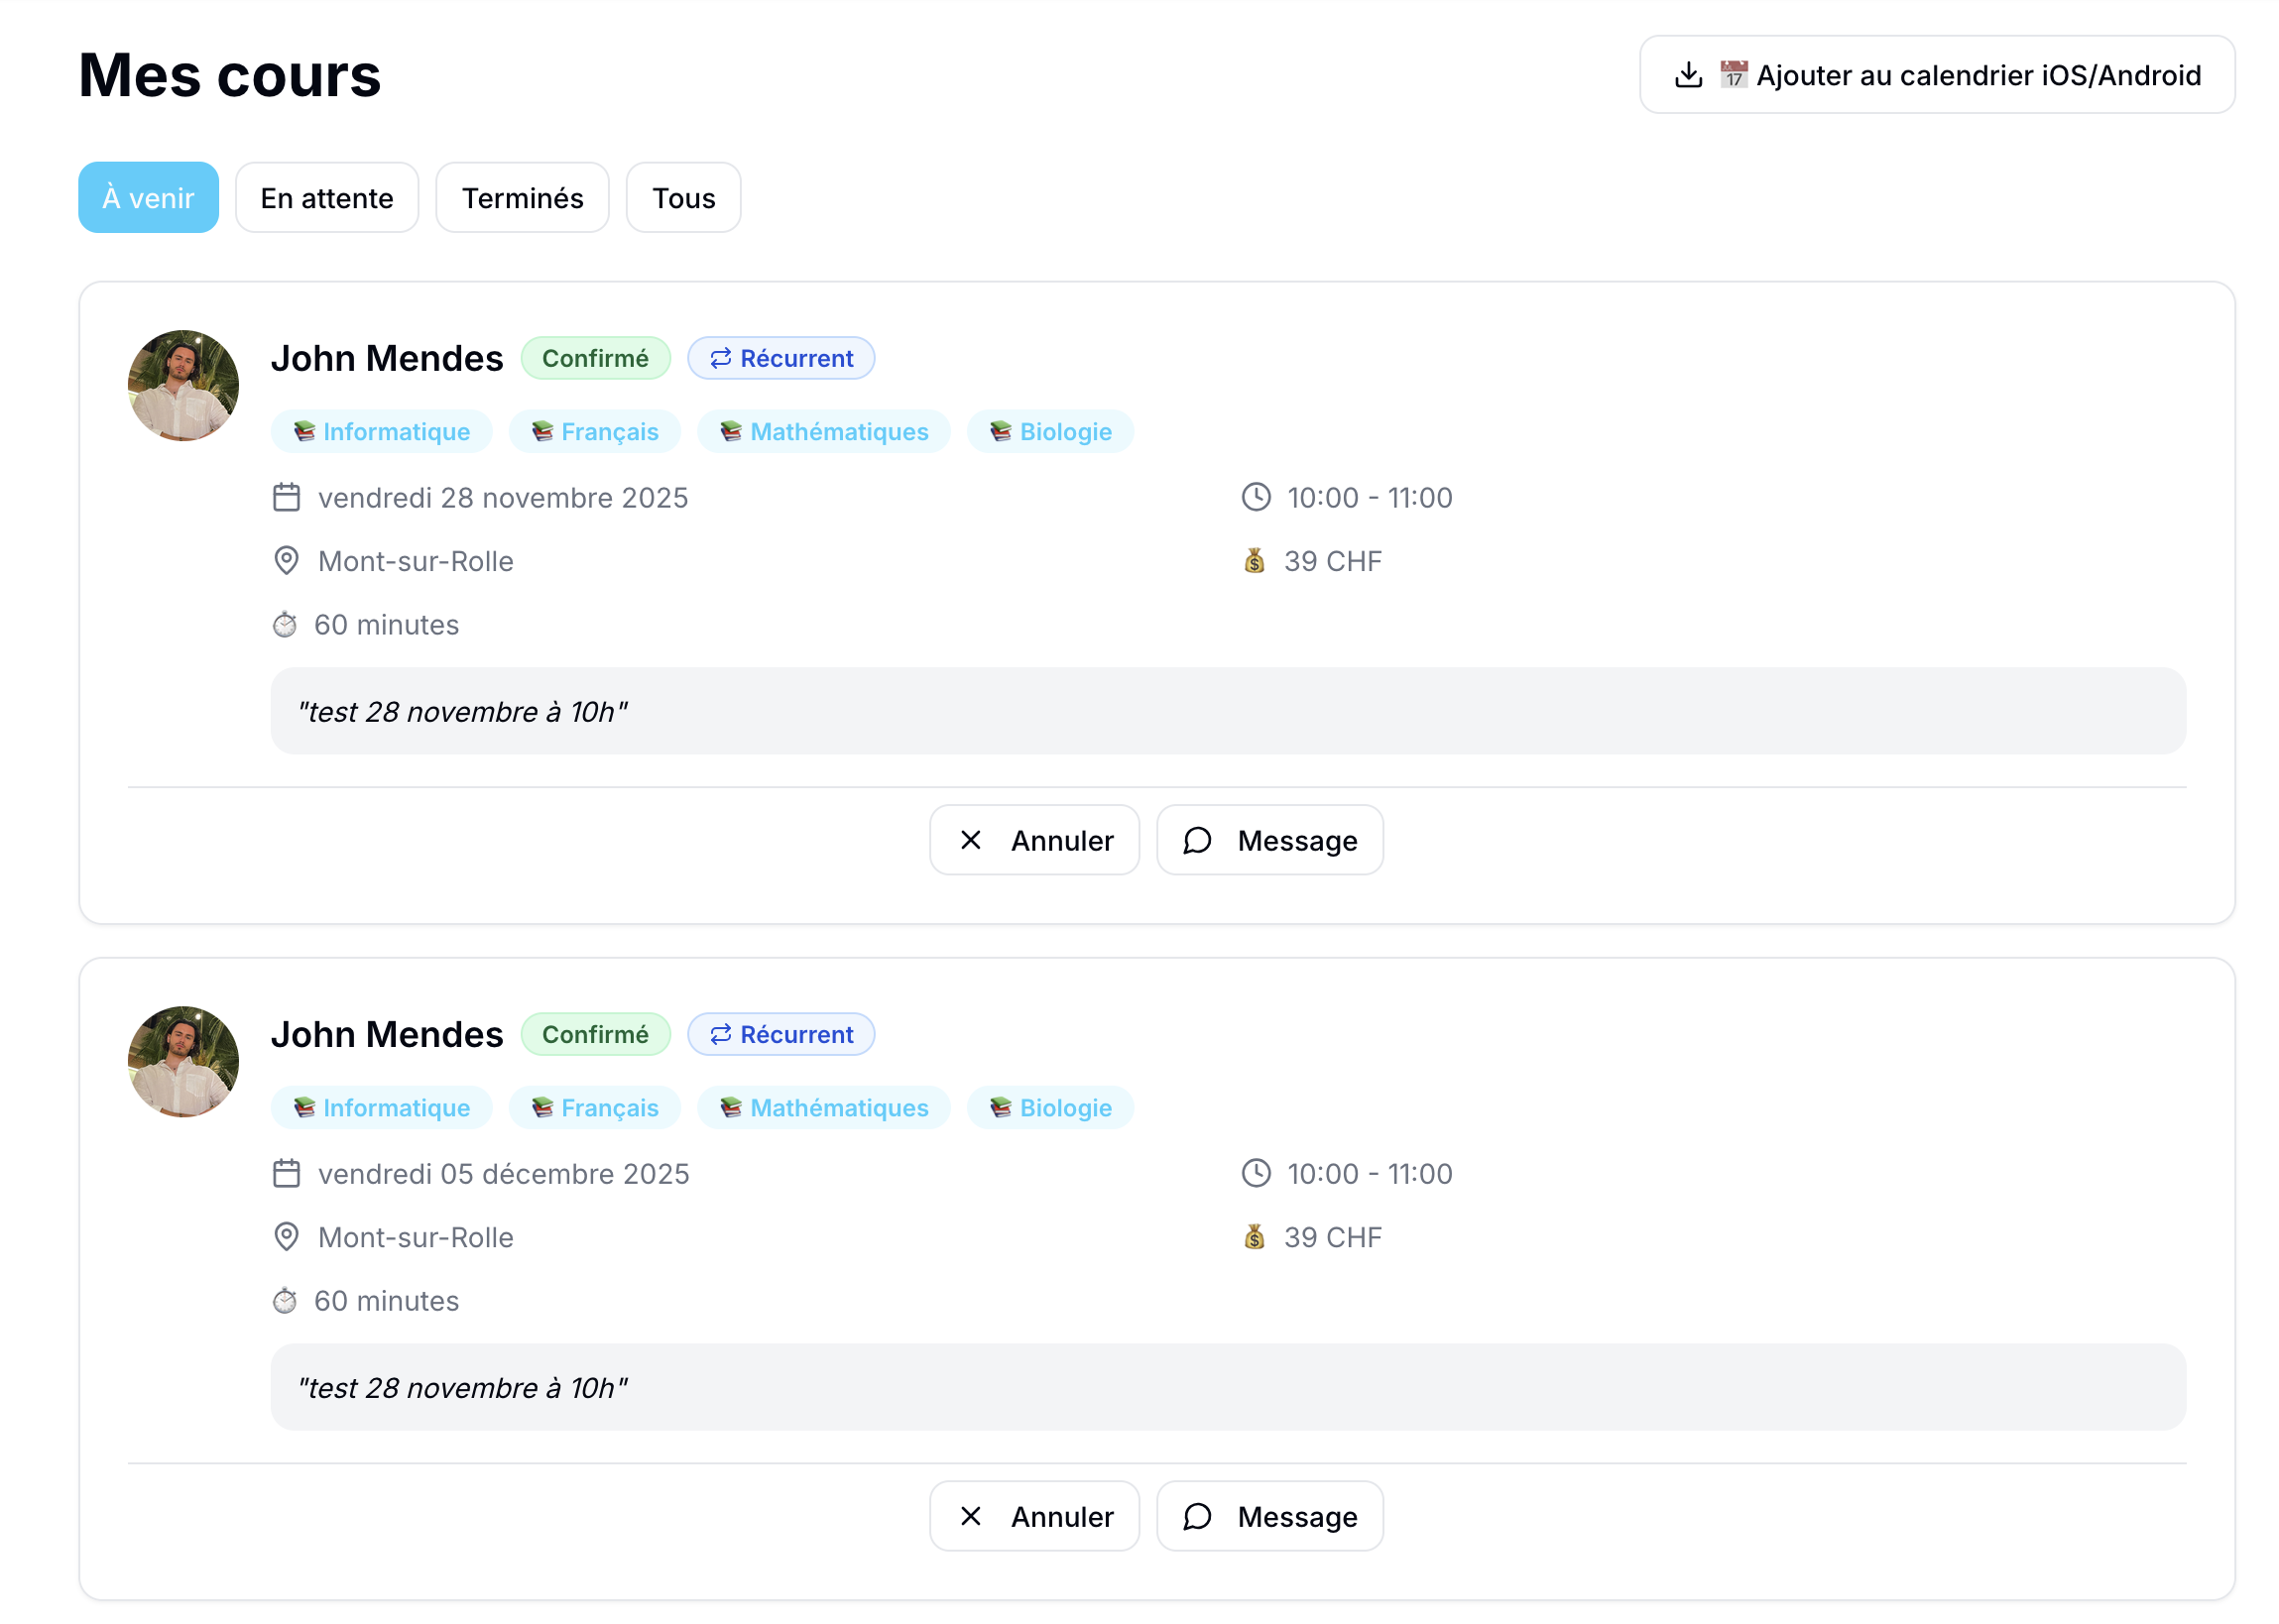The height and width of the screenshot is (1624, 2279).
Task: Click Informatique tag in the first card
Action: (381, 432)
